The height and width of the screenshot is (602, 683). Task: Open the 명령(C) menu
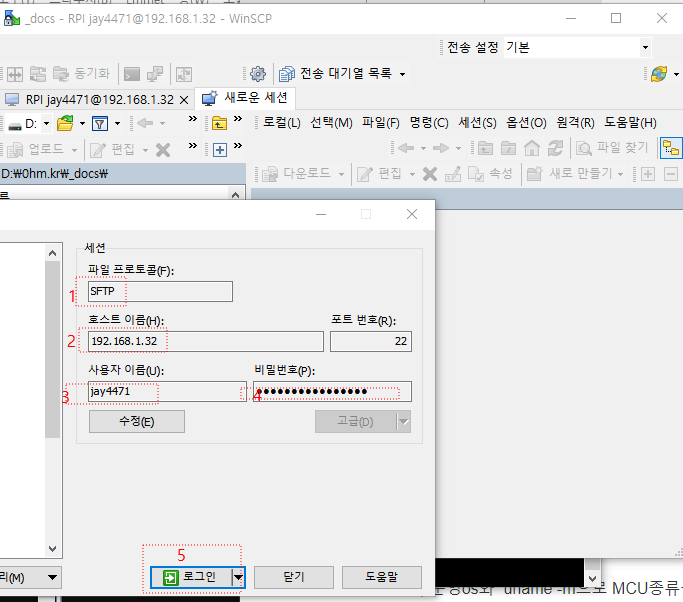click(x=429, y=123)
